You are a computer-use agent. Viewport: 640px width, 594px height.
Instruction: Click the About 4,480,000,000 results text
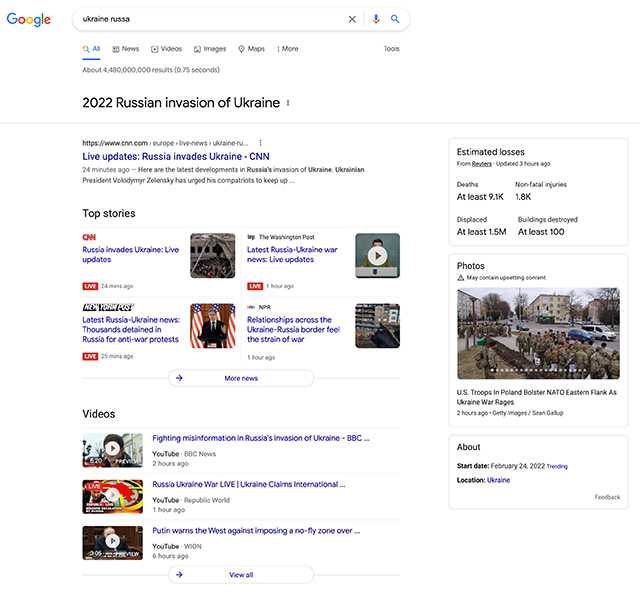point(151,70)
